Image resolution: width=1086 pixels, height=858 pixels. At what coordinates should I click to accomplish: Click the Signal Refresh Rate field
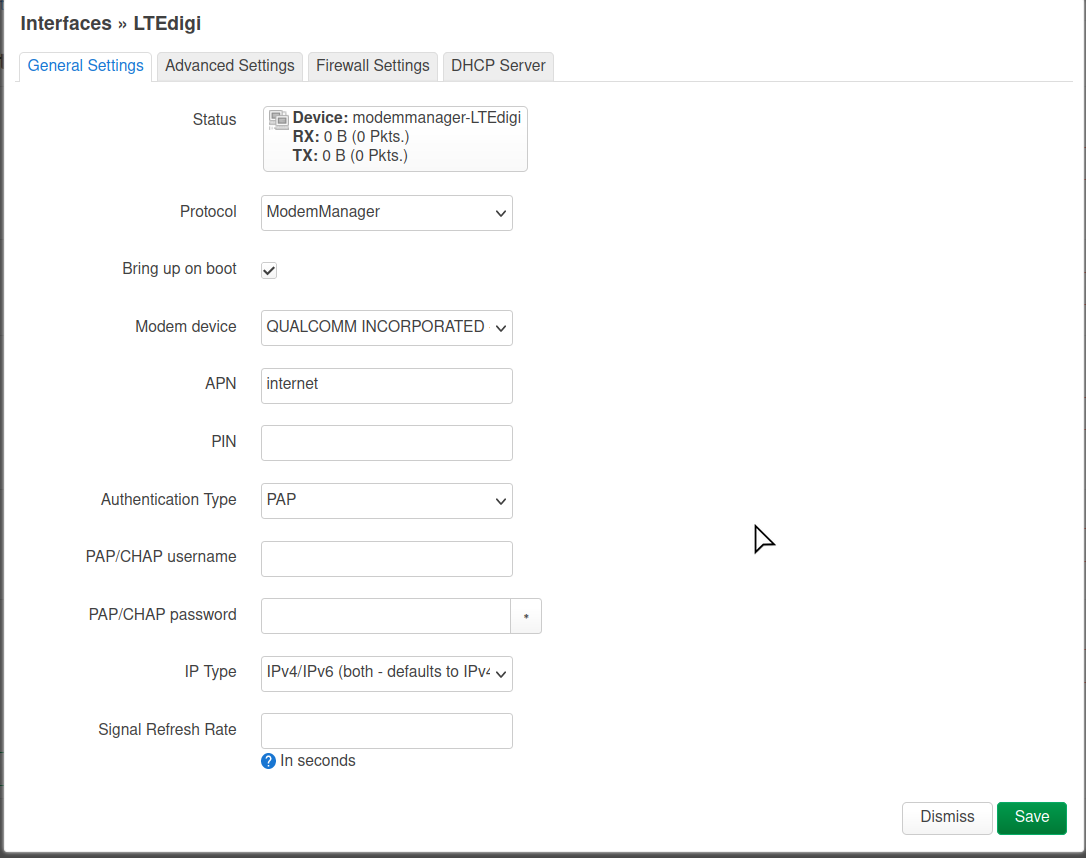click(386, 731)
